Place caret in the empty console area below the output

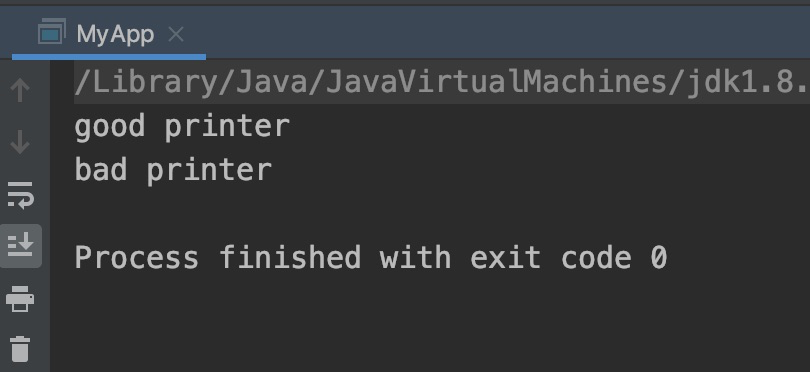coord(429,326)
